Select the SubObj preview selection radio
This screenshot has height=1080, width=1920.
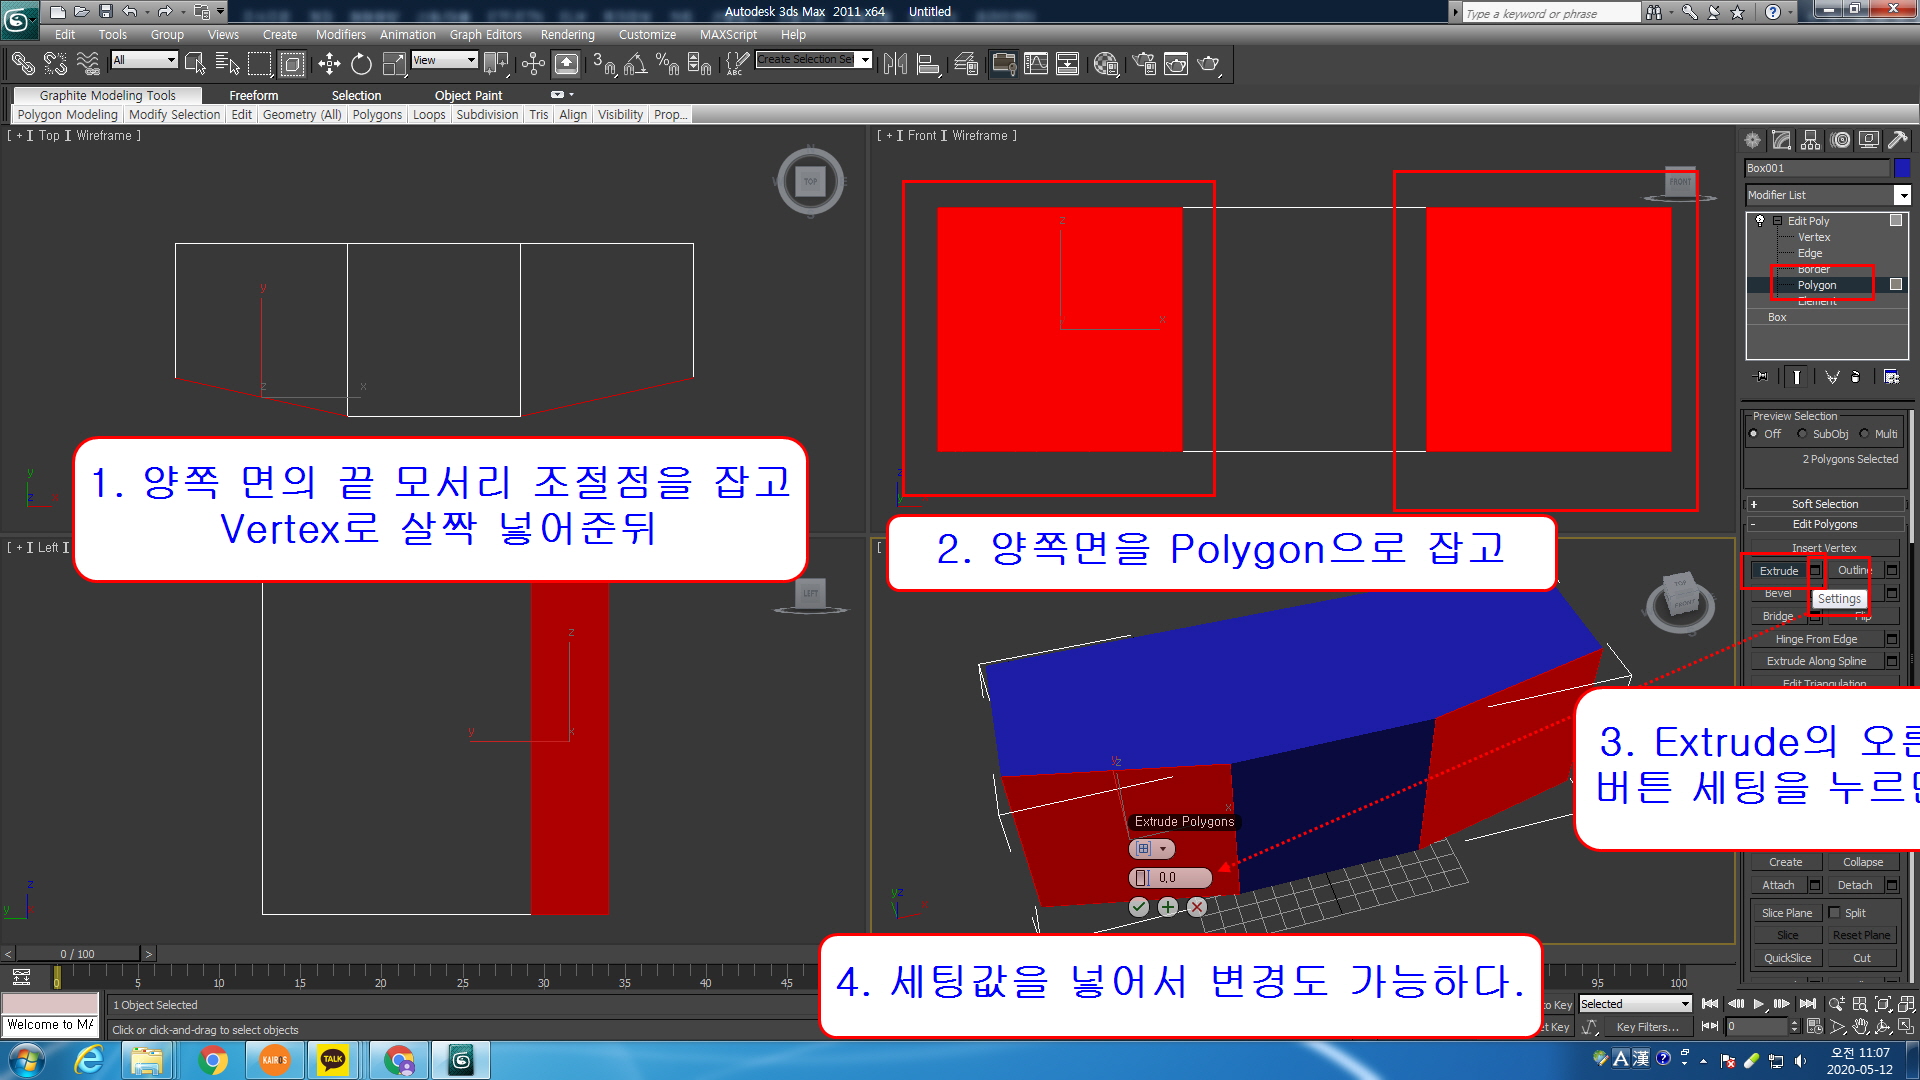[x=1802, y=434]
